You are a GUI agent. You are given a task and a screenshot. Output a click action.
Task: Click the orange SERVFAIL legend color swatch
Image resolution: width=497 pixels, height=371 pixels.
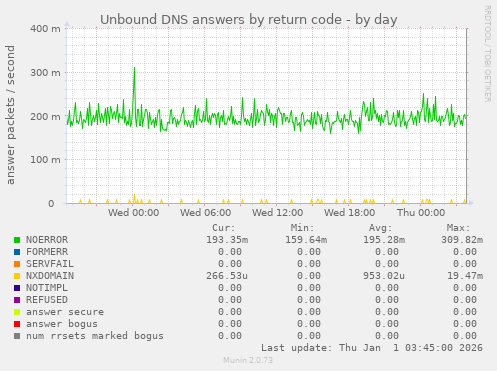coord(17,264)
